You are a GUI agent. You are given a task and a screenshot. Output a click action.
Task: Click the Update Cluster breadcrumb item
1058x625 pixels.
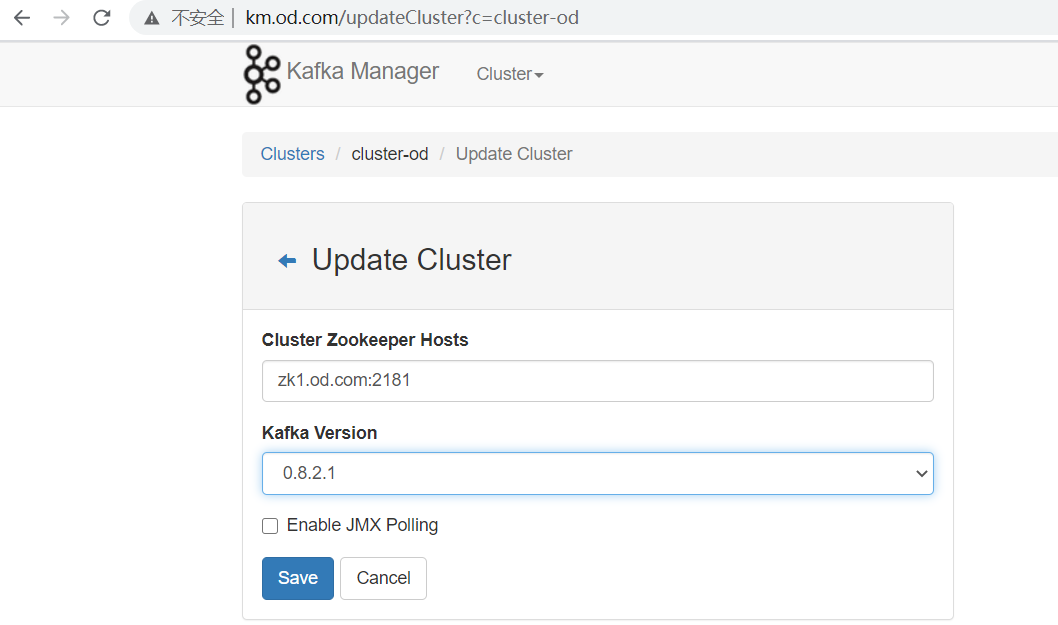tap(514, 154)
